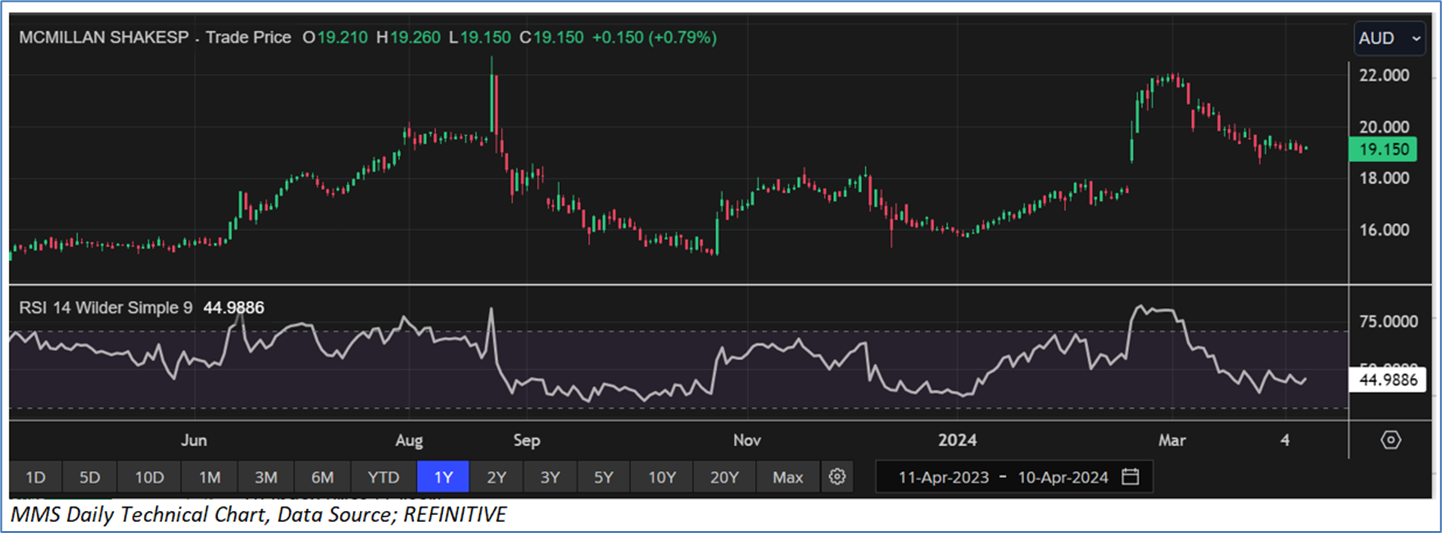This screenshot has width=1442, height=533.
Task: Click the +0.150 (+0.79%) change value
Action: pyautogui.click(x=654, y=38)
